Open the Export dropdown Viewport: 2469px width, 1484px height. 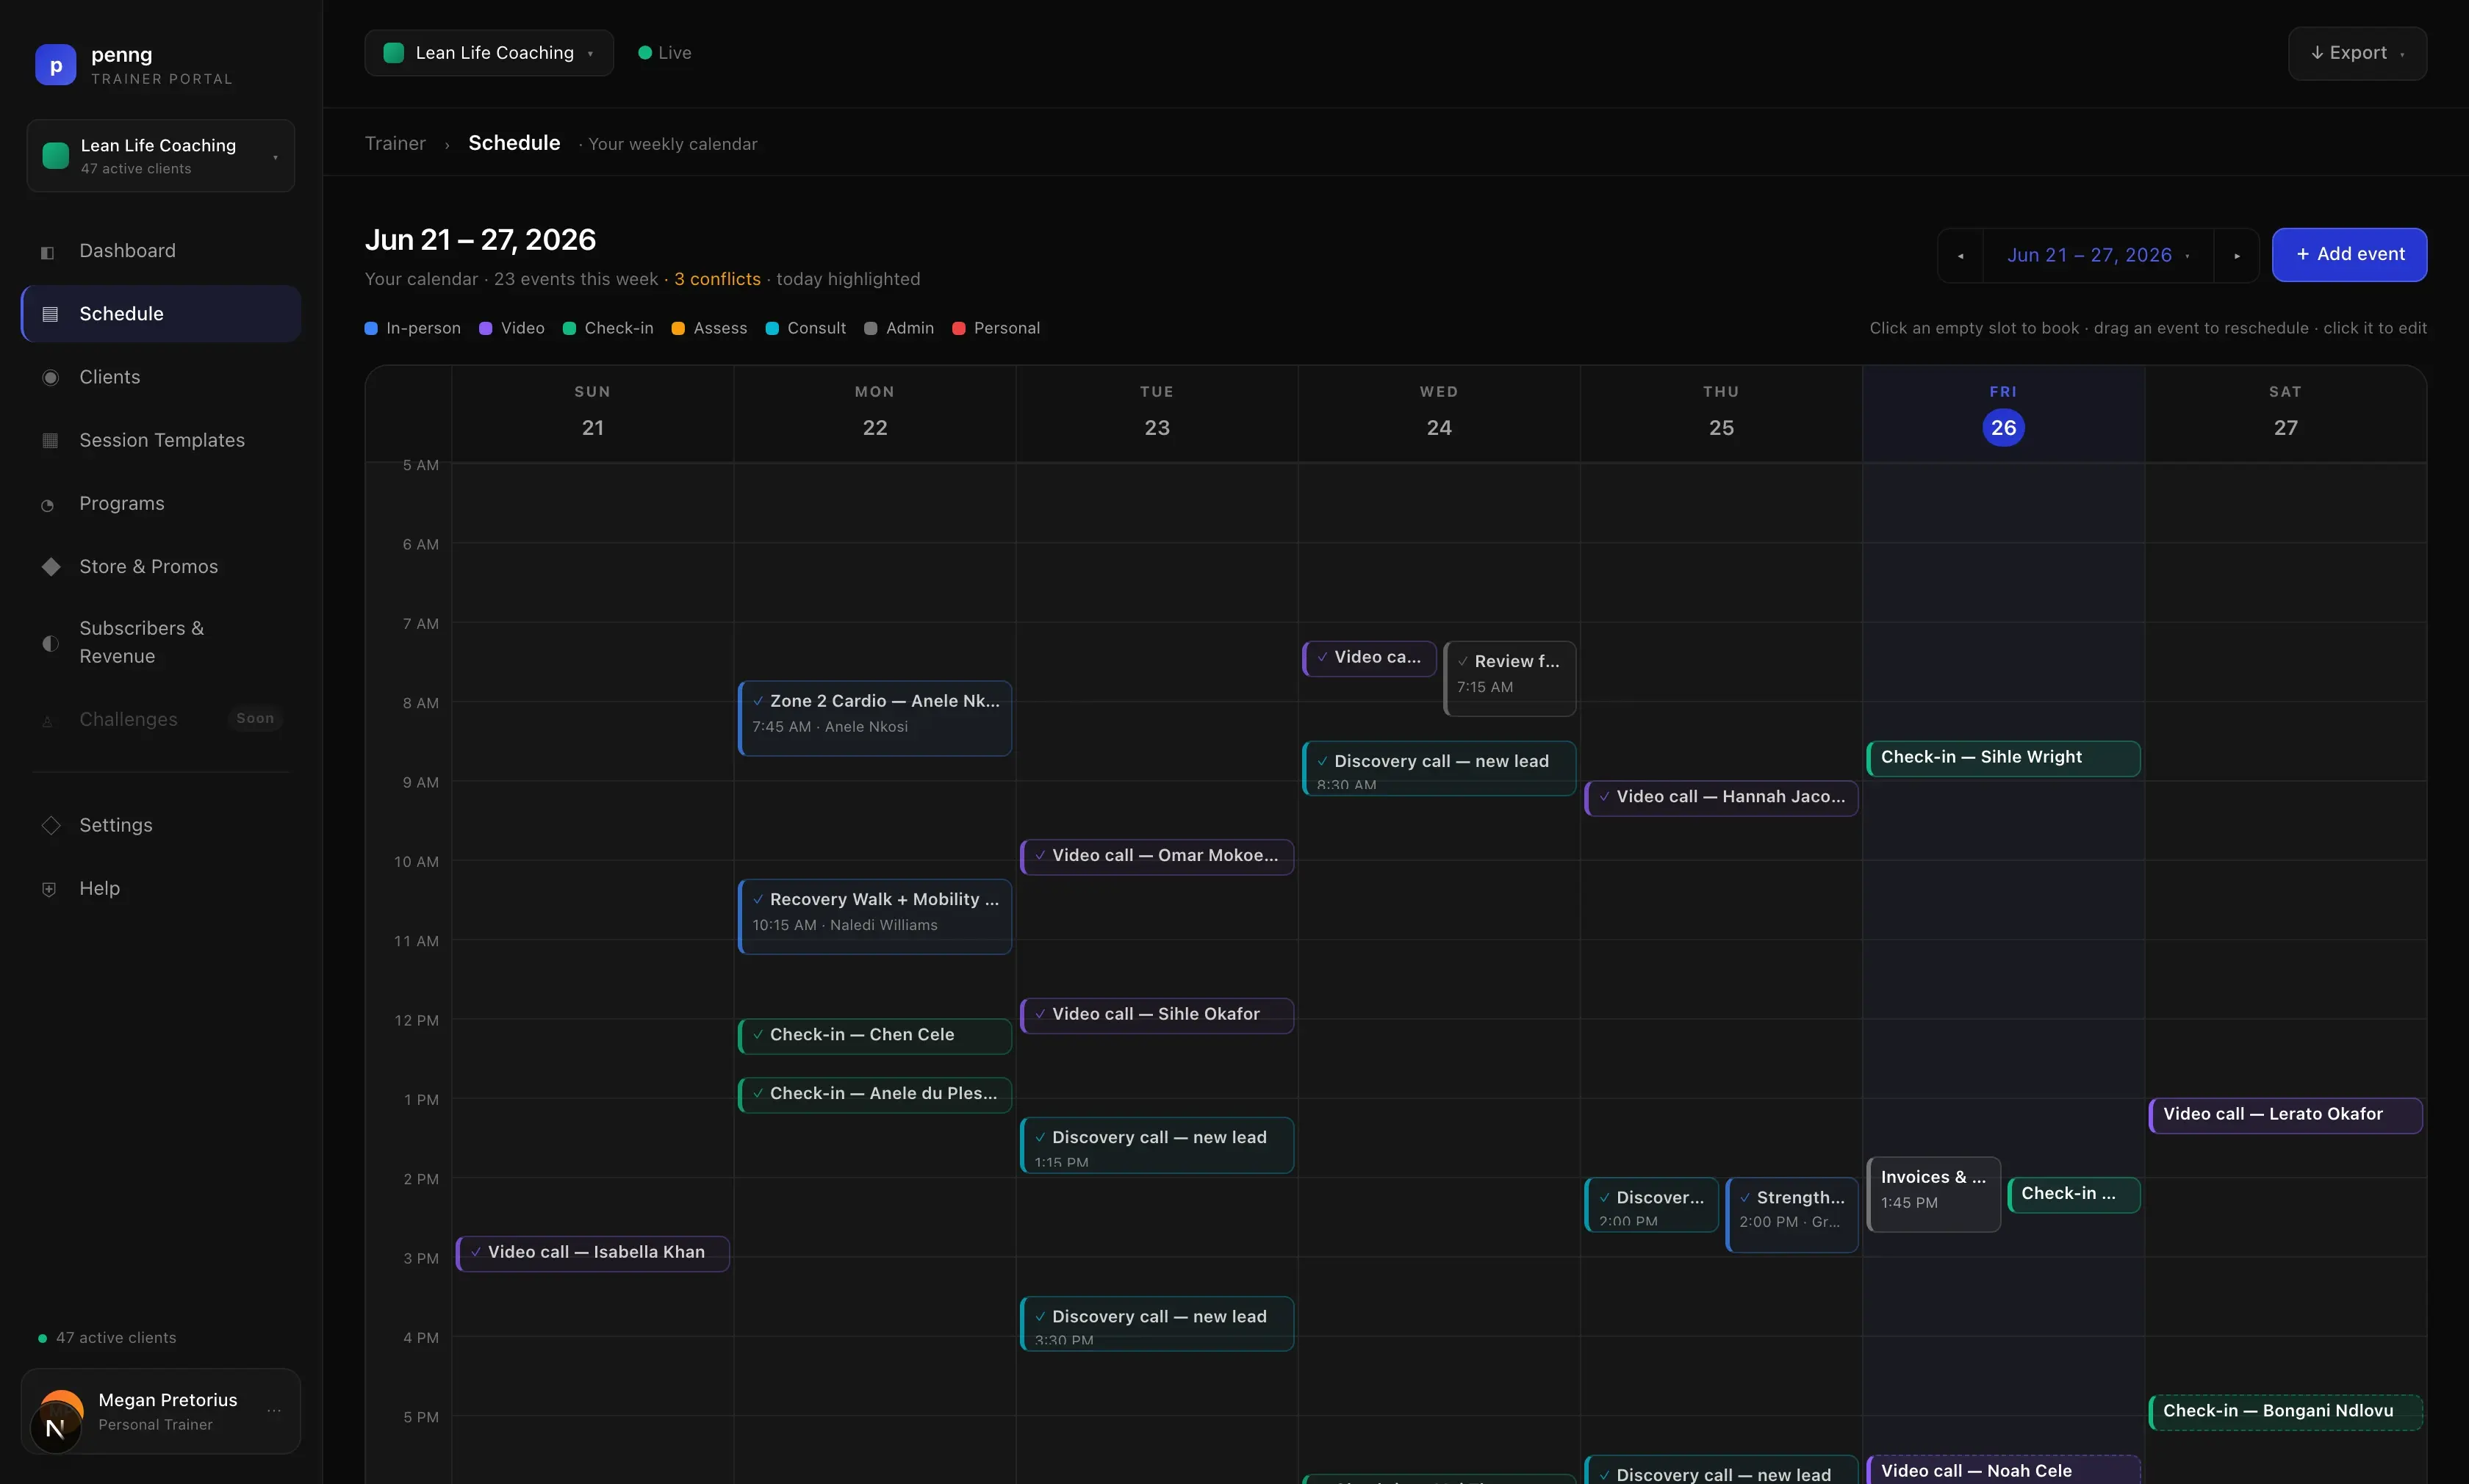click(x=2357, y=53)
